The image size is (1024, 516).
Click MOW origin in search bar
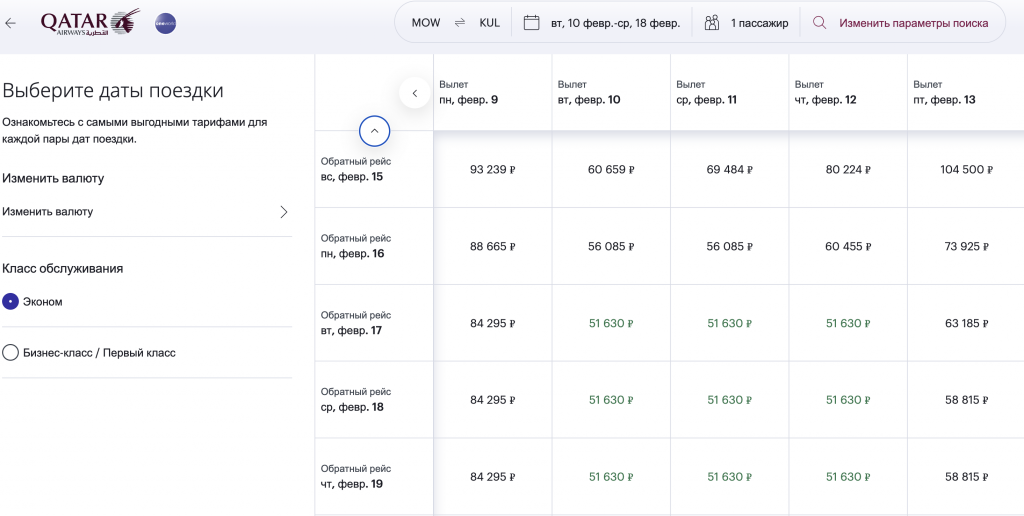pyautogui.click(x=426, y=23)
